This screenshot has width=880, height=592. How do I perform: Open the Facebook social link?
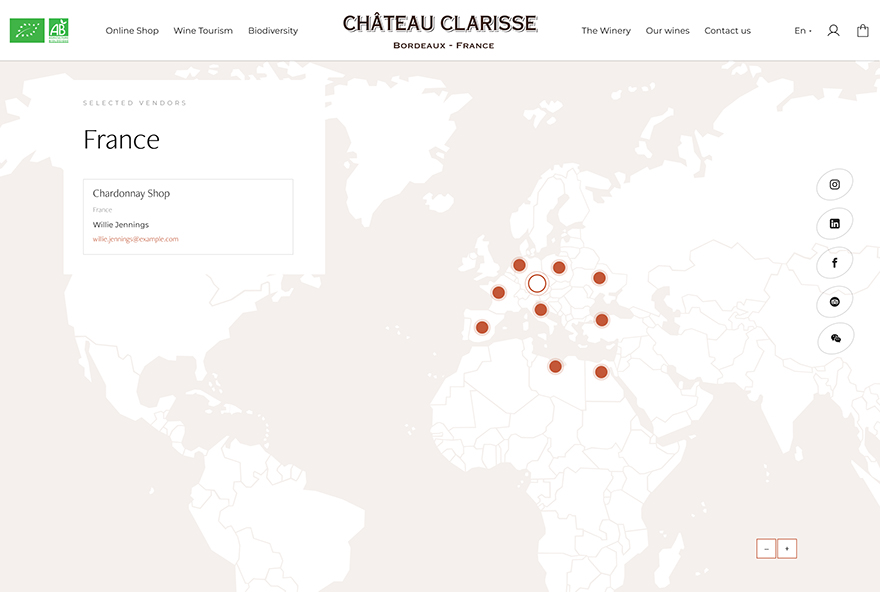[x=834, y=263]
